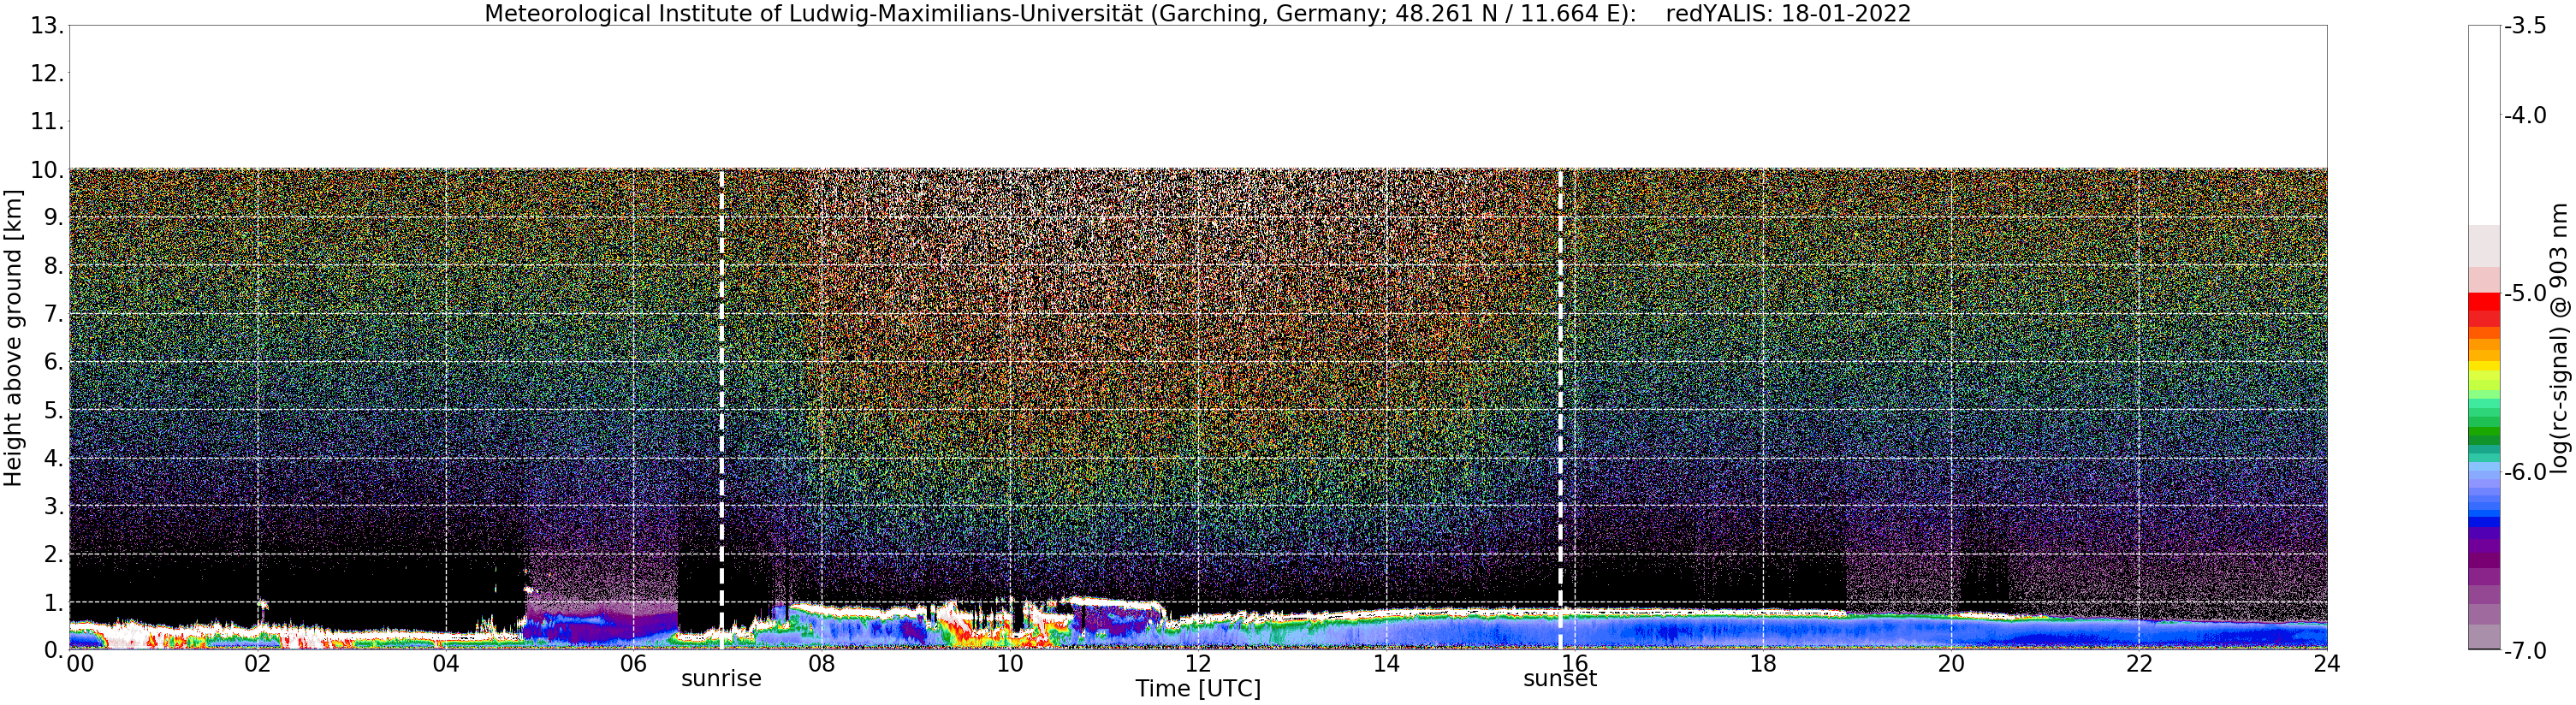
Task: Click the y-axis tick label 12.
Action: (47, 74)
